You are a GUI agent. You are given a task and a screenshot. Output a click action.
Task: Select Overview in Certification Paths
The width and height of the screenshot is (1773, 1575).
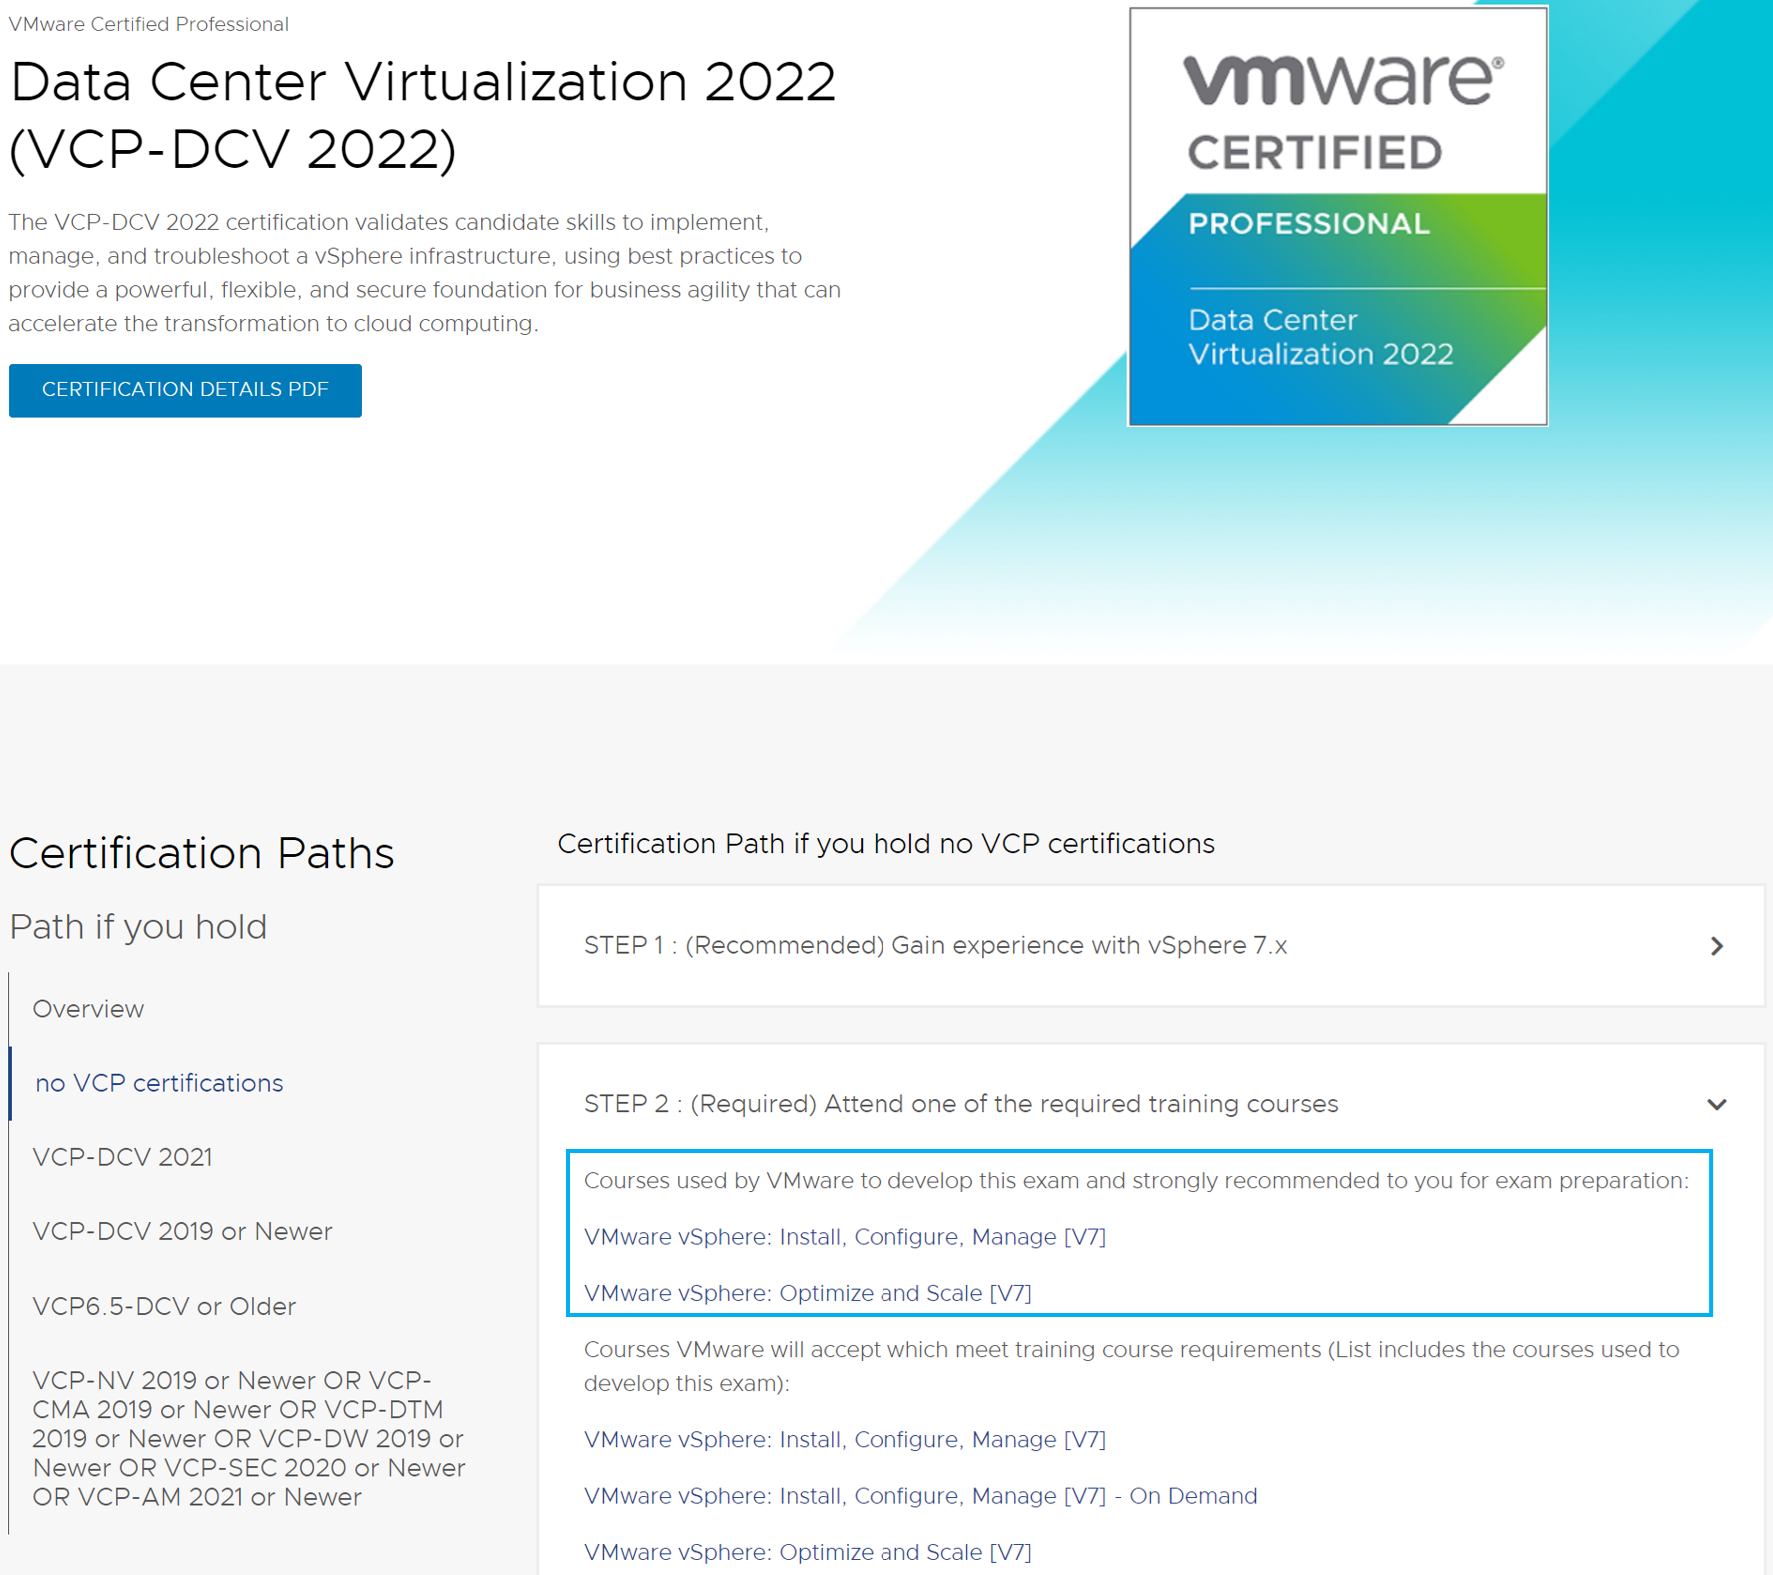(88, 1009)
